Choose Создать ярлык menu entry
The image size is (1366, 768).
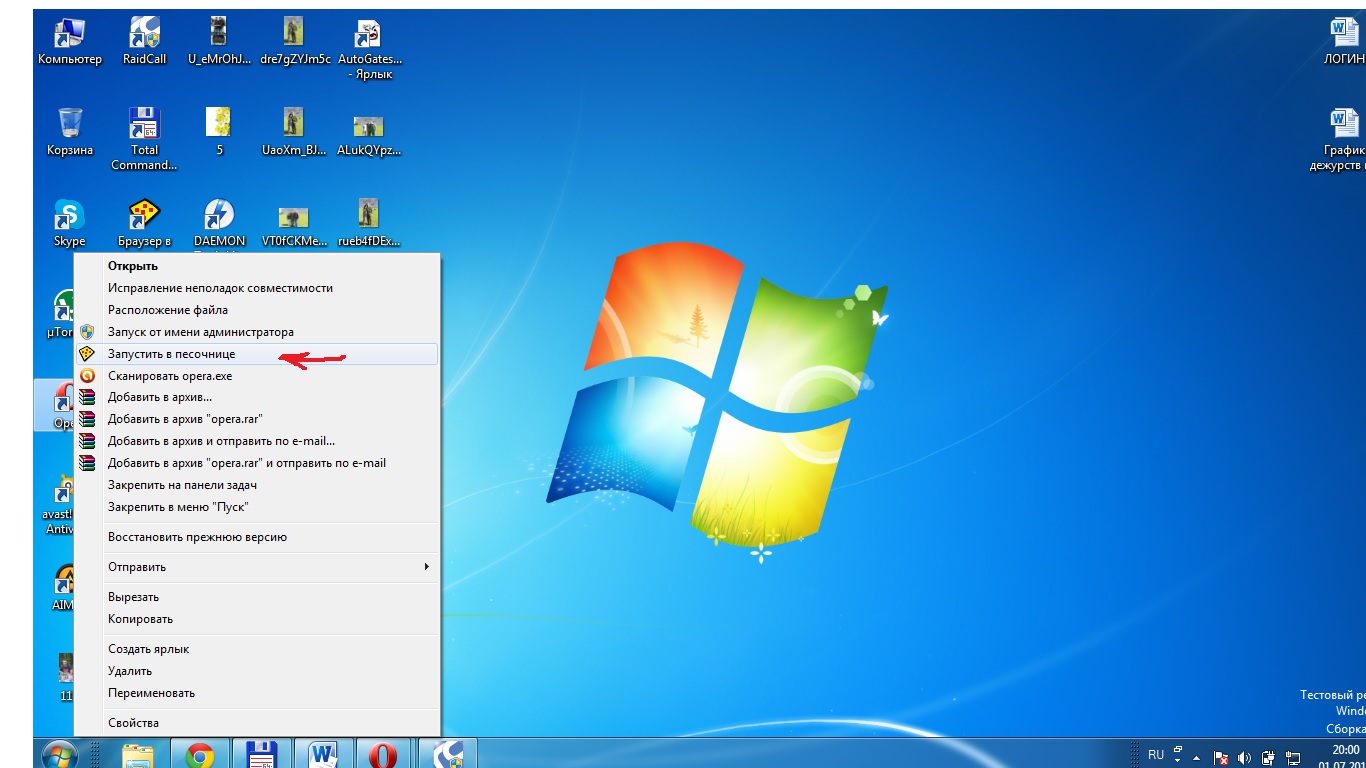pyautogui.click(x=257, y=649)
